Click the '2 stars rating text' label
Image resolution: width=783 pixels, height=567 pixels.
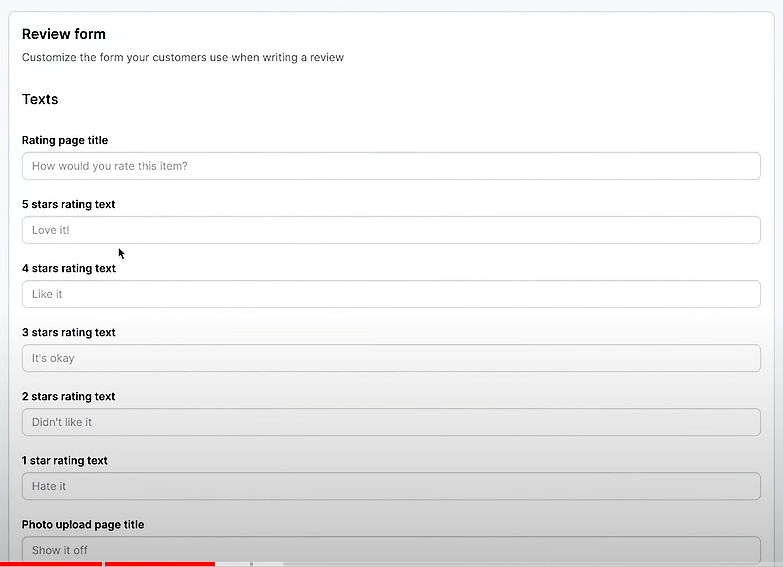click(x=68, y=396)
